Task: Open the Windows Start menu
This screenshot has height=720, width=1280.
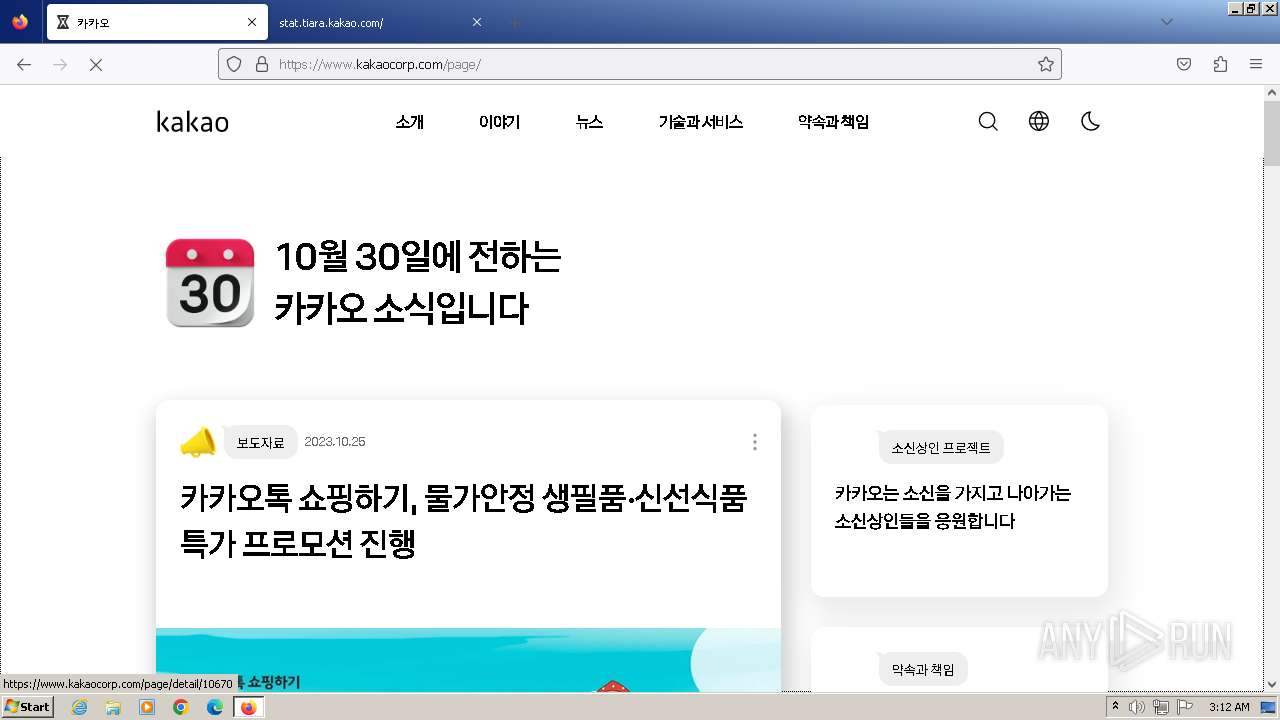Action: pyautogui.click(x=27, y=707)
